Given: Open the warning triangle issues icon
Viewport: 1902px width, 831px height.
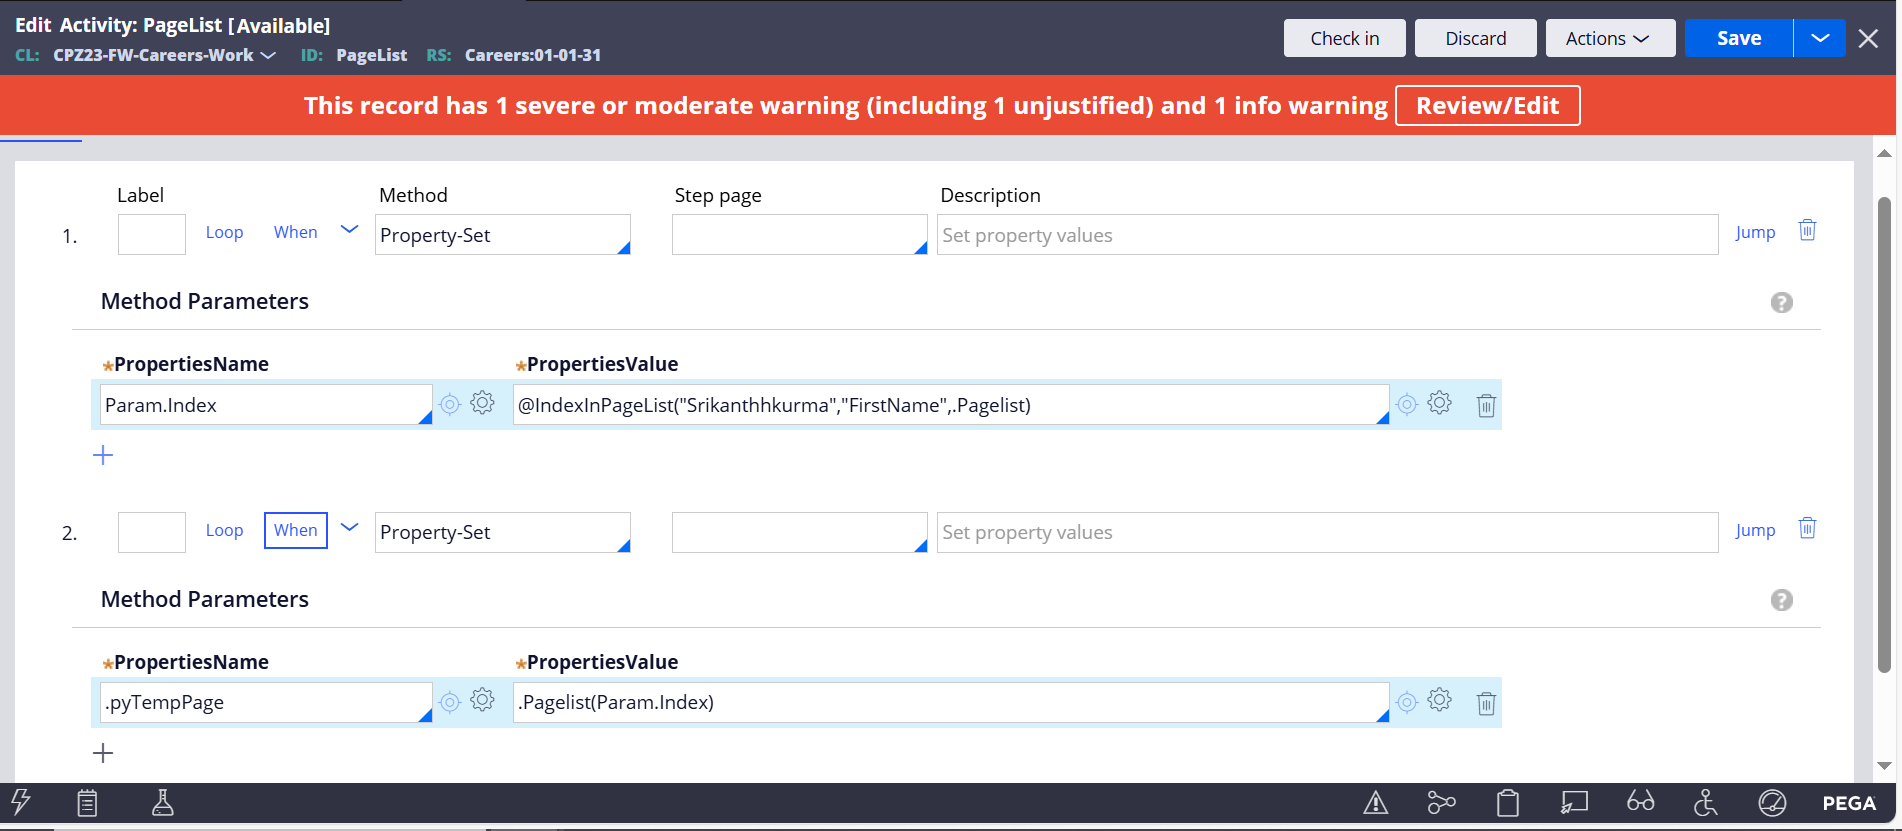Looking at the screenshot, I should pos(1375,803).
